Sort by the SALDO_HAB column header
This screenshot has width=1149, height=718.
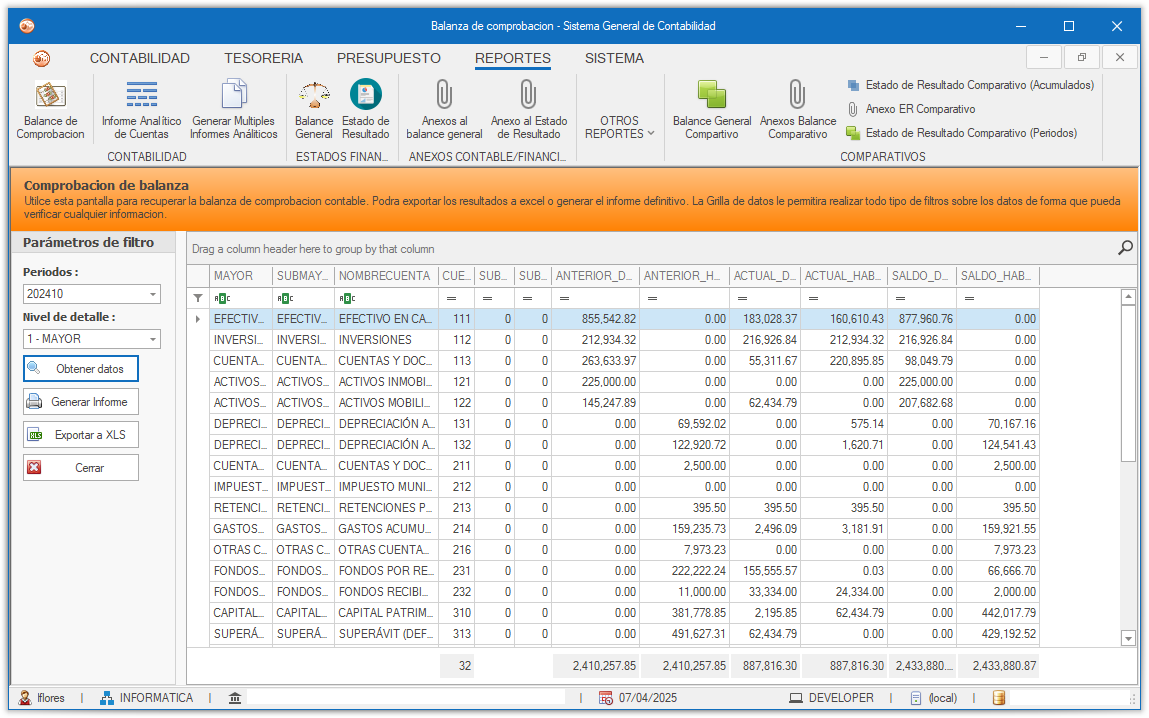point(997,275)
